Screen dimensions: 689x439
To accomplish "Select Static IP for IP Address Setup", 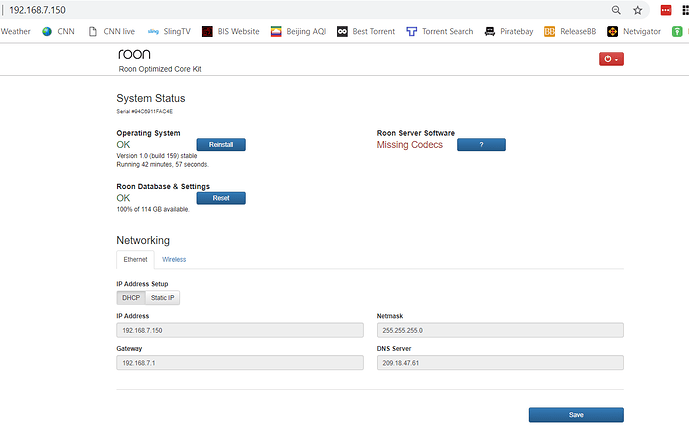I will point(163,298).
